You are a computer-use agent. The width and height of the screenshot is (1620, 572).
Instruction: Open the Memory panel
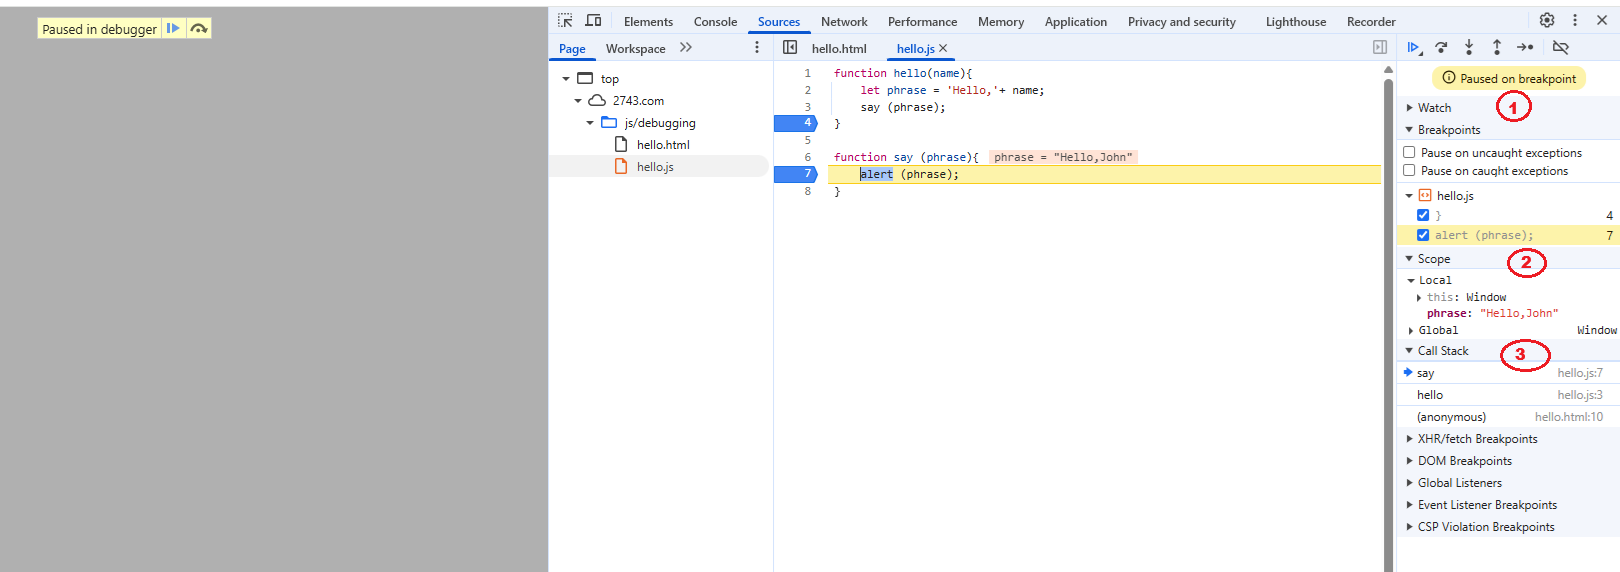point(1001,21)
